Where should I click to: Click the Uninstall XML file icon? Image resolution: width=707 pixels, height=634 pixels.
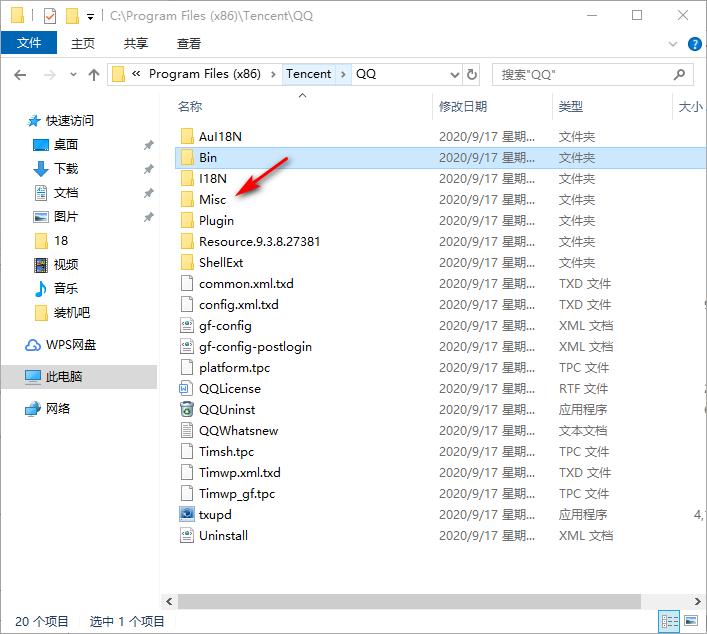[187, 535]
